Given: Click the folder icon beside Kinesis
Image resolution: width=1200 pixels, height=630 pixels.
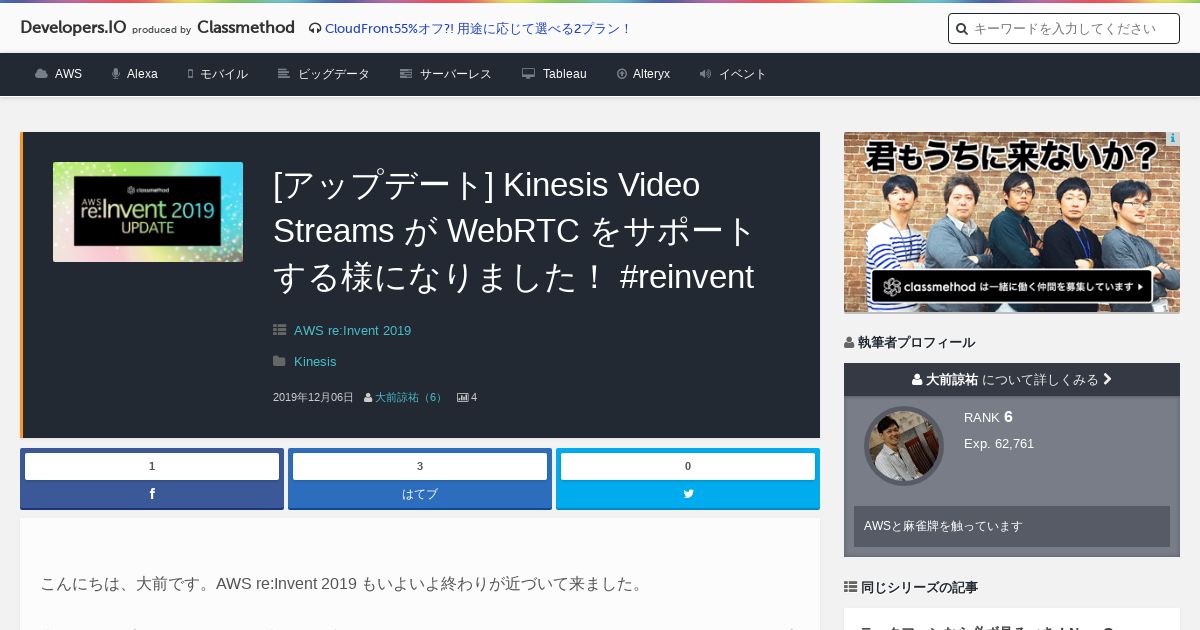Looking at the screenshot, I should click(x=280, y=361).
